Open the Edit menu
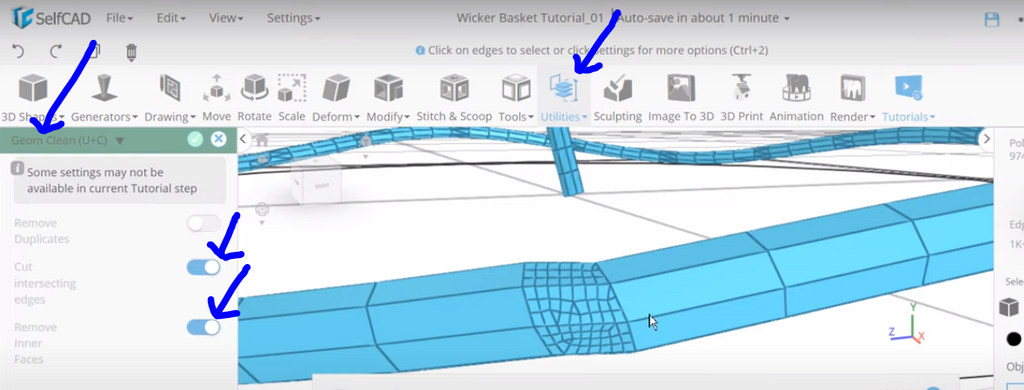Screen dimensions: 1024x390 coord(171,18)
